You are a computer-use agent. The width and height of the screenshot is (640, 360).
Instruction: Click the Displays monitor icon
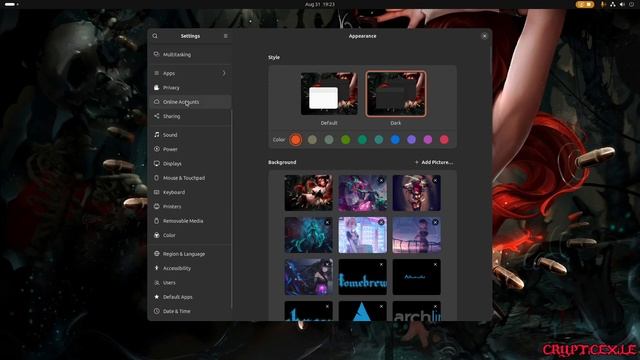(156, 163)
